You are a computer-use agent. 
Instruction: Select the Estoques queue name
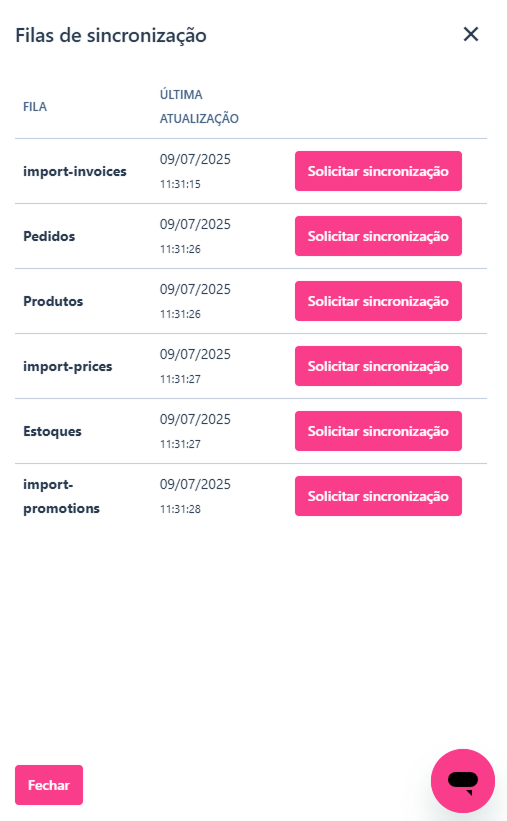52,431
